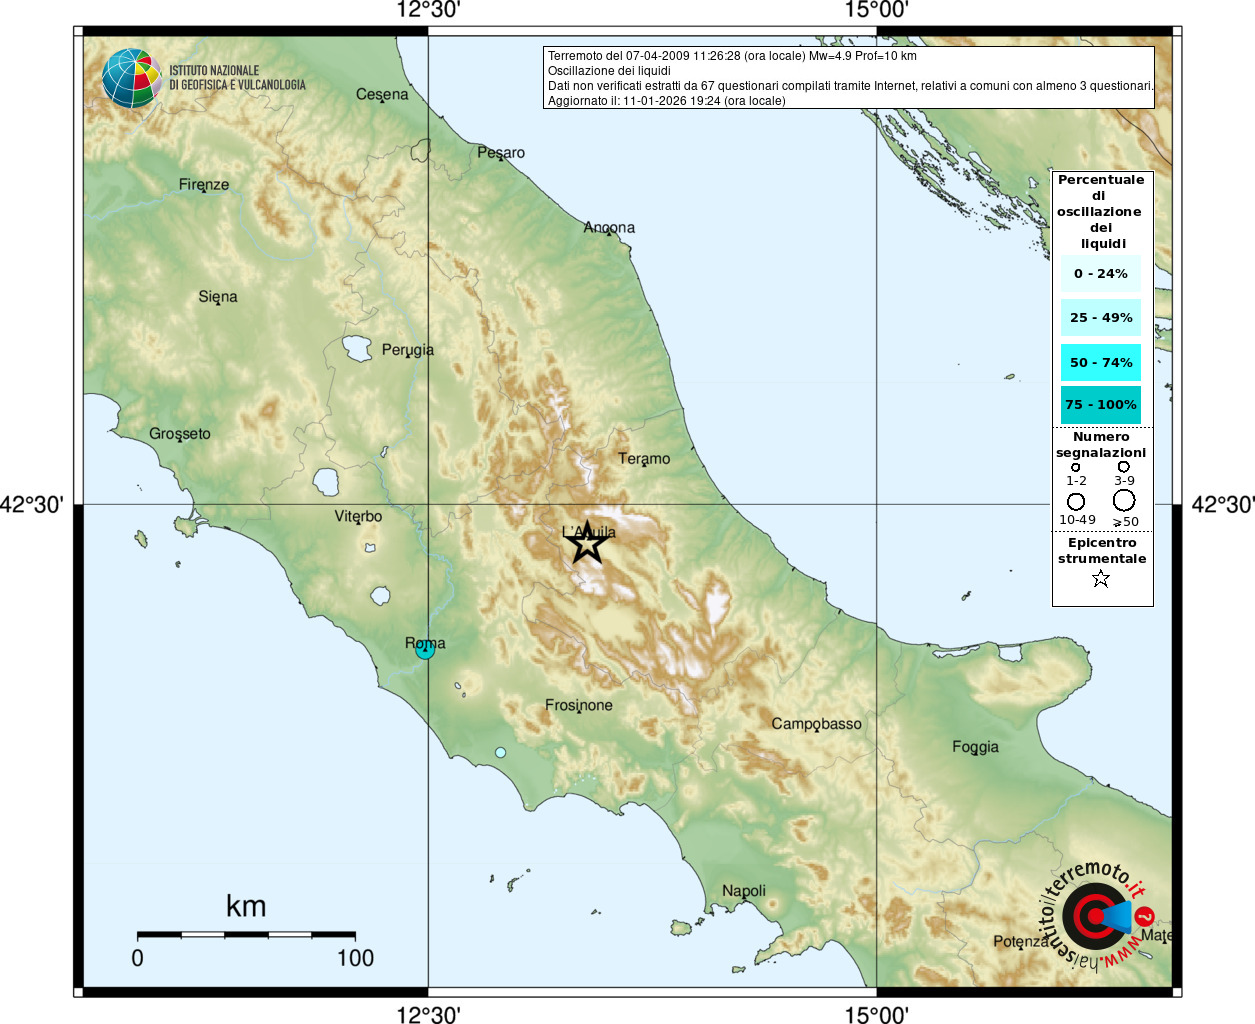
Task: Click the epicenter star near L'Aquila
Action: 587,543
